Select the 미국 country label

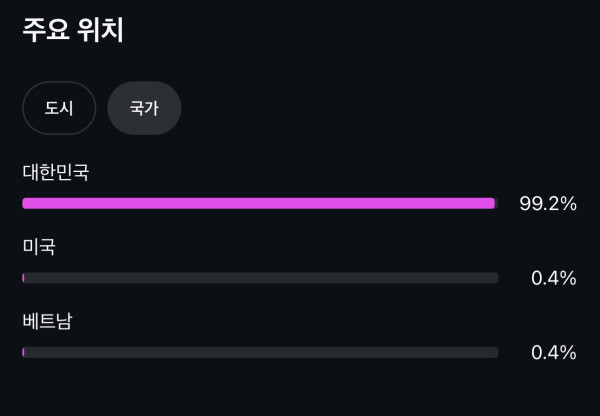39,246
